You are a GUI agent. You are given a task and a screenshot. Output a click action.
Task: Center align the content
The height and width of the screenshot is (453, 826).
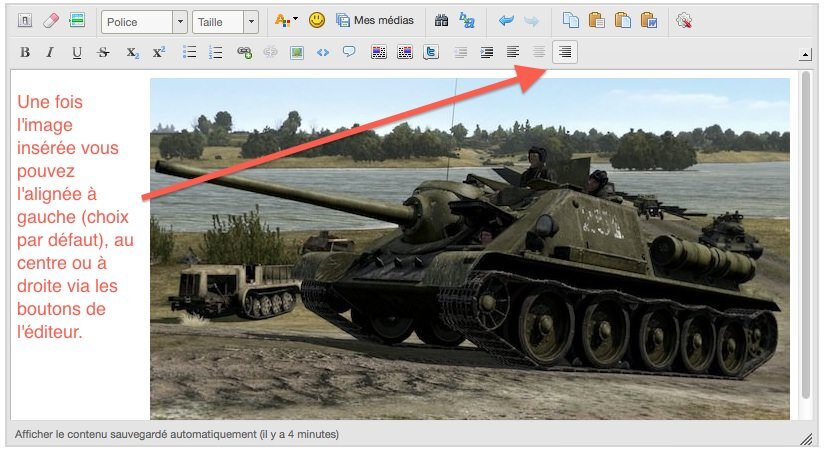coord(539,52)
